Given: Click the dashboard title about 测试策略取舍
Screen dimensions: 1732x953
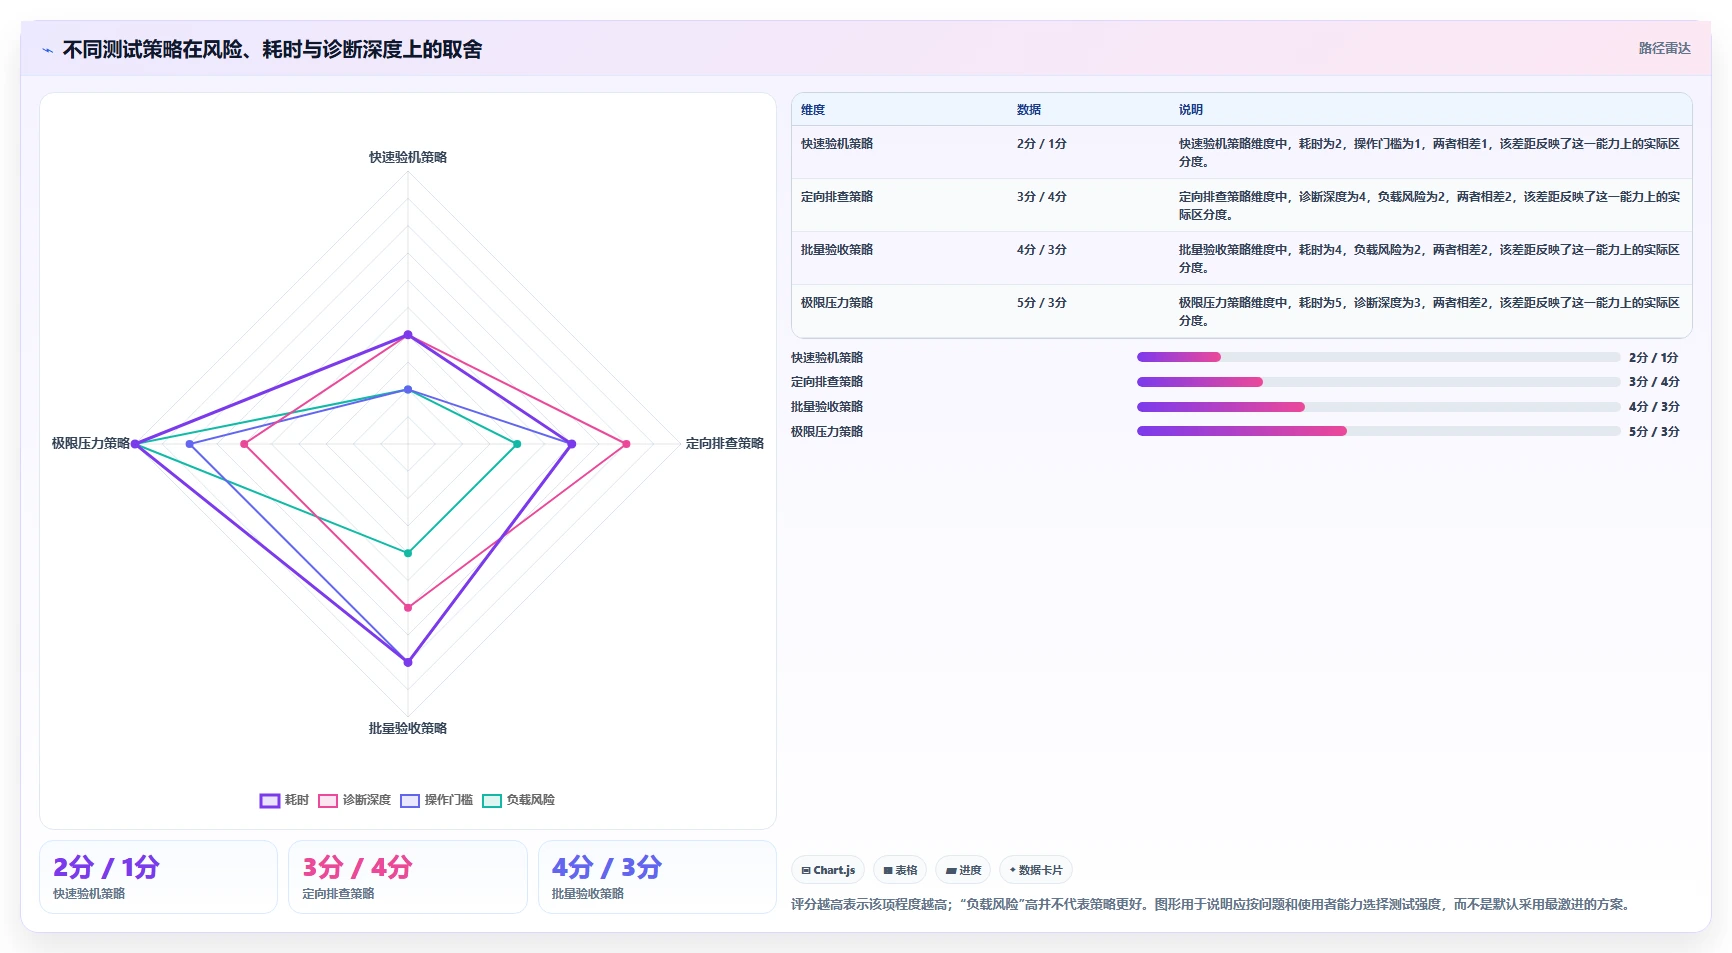Looking at the screenshot, I should pos(272,50).
